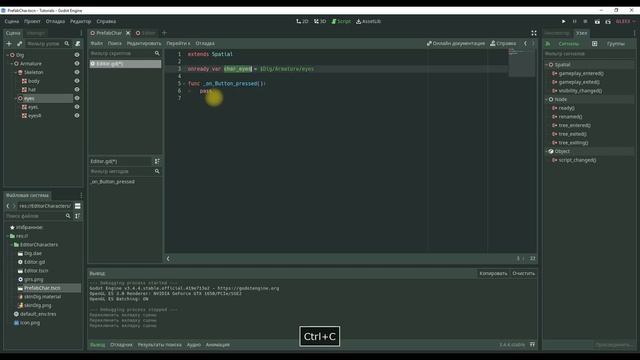Image resolution: width=640 pixels, height=360 pixels.
Task: Click Копировать output button
Action: (x=493, y=273)
